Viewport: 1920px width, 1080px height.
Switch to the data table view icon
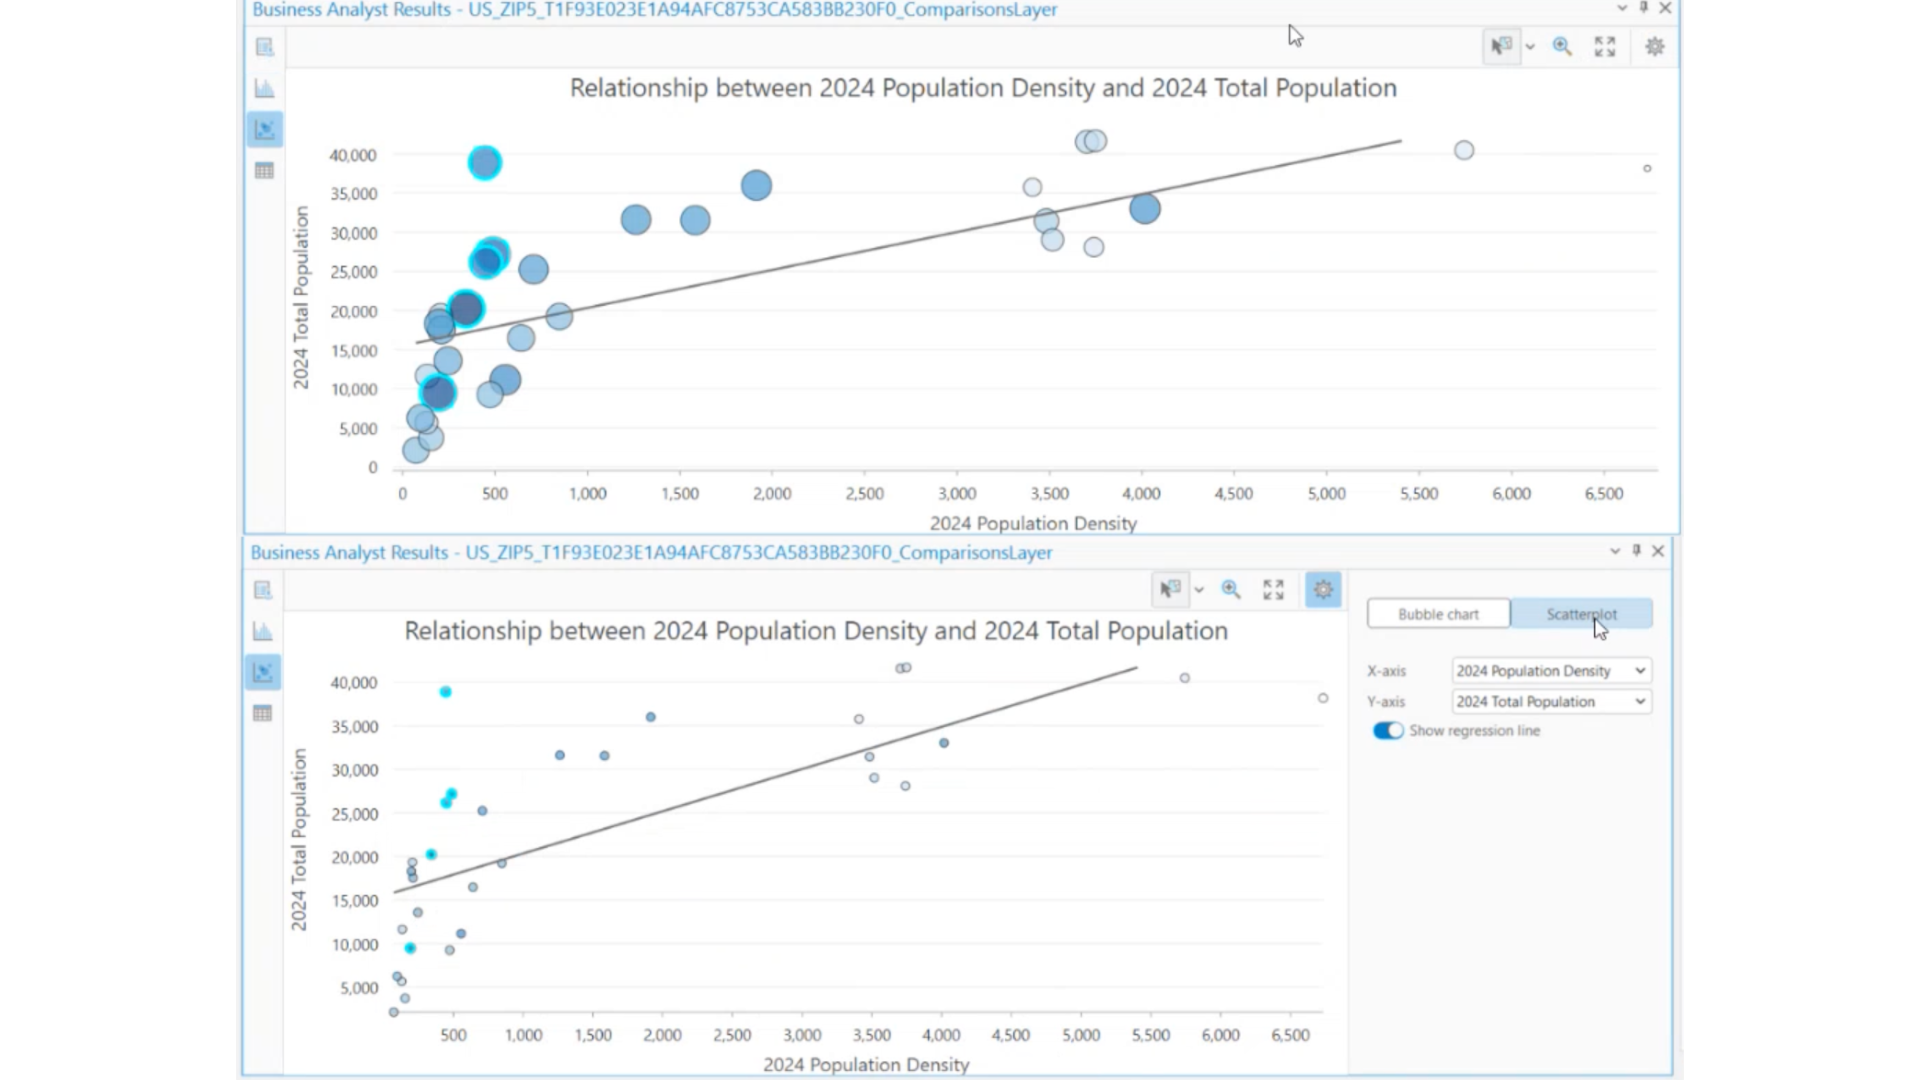click(x=264, y=170)
